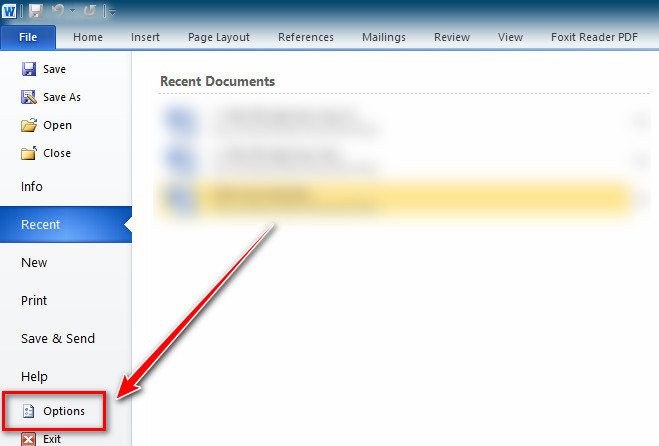Switch to the Insert tab
This screenshot has width=659, height=446.
point(145,37)
